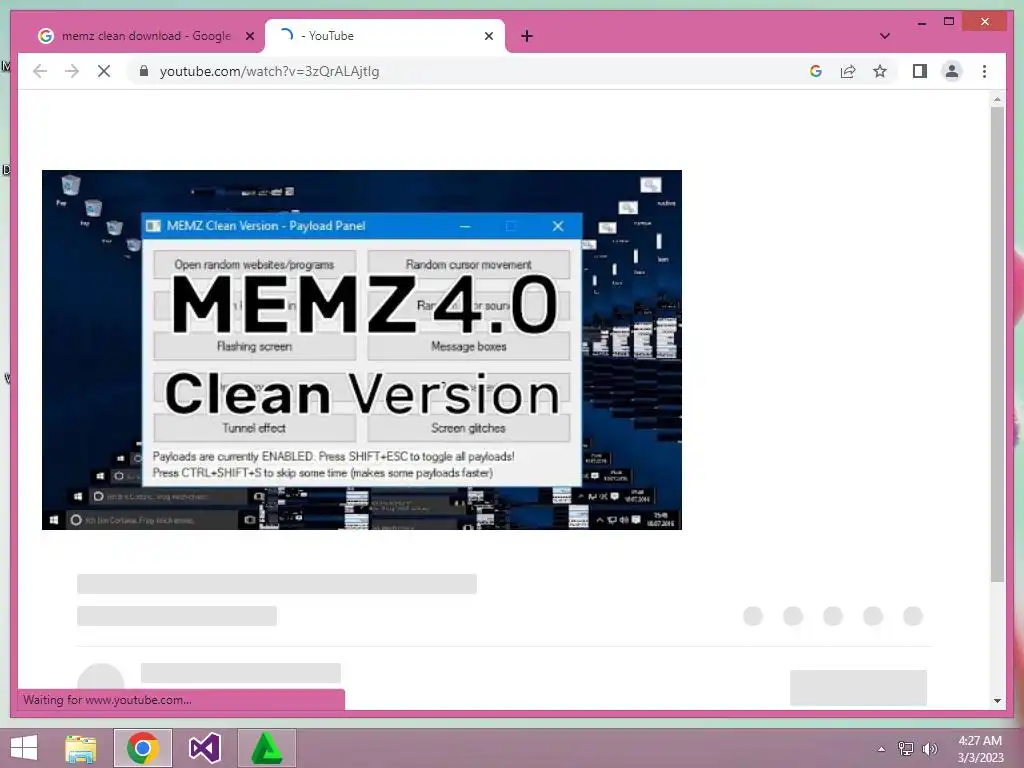Open Visual Studio from the taskbar

click(204, 748)
